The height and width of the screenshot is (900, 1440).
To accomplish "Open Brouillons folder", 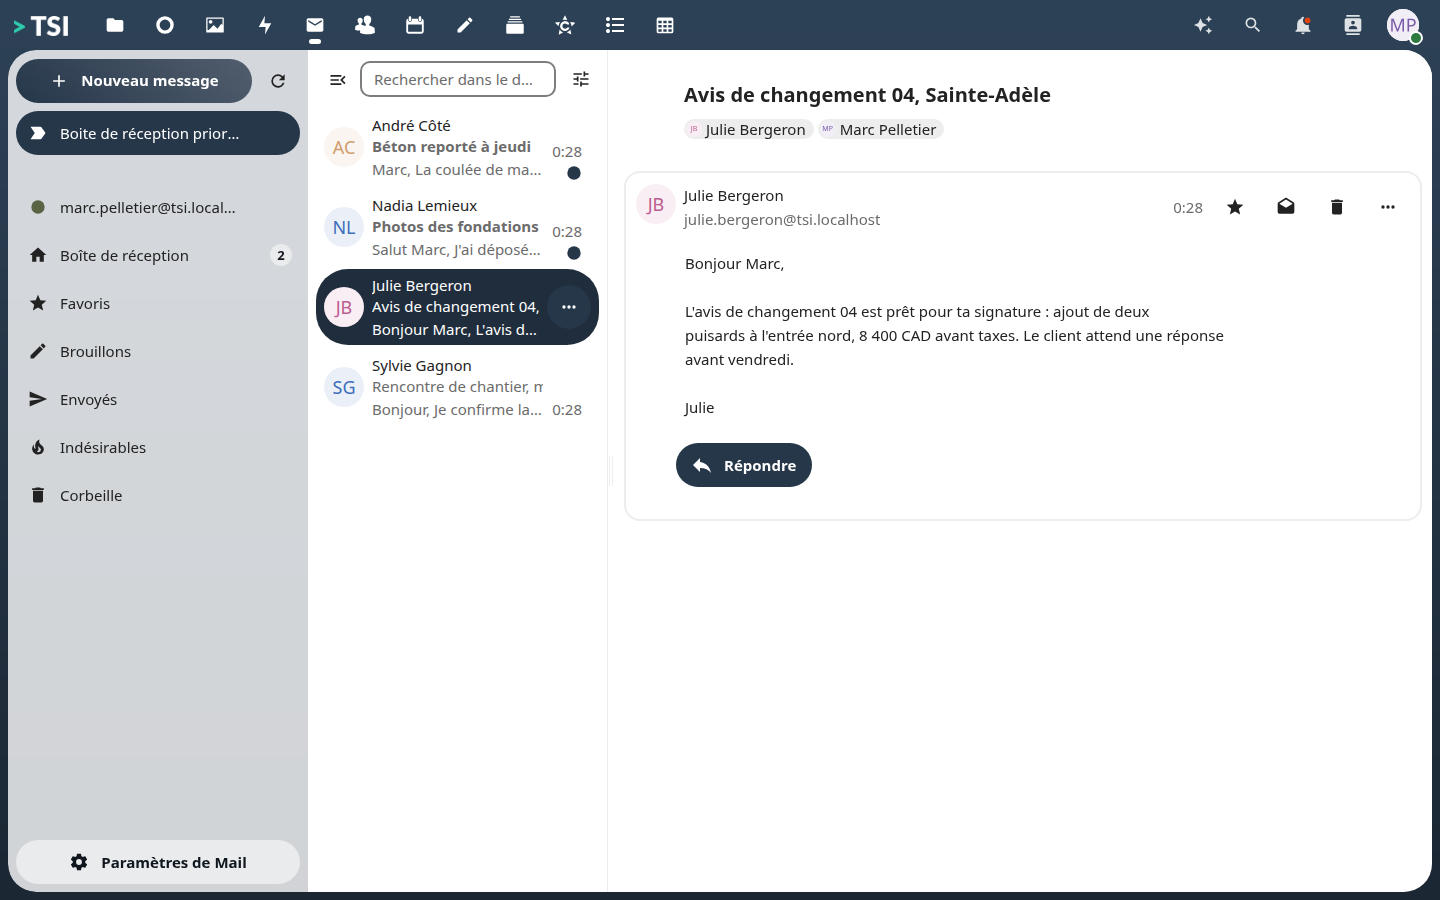I will click(x=158, y=351).
